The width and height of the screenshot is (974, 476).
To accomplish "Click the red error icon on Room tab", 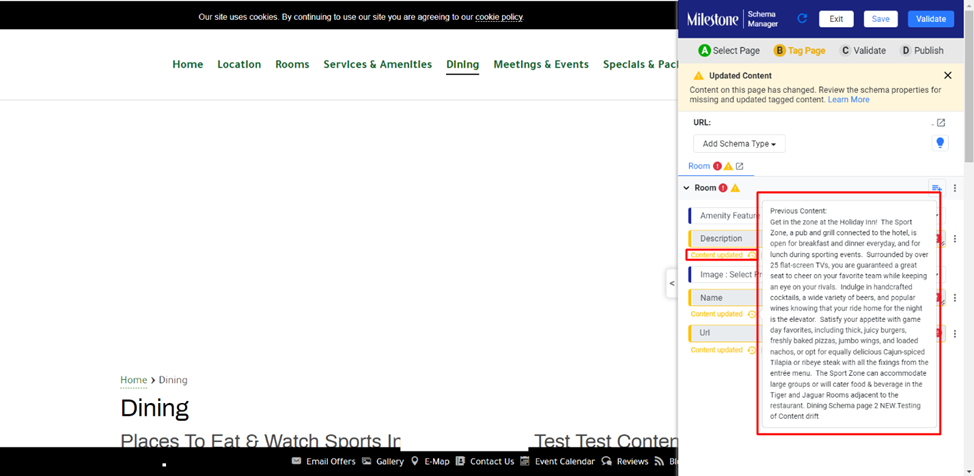I will click(x=717, y=167).
